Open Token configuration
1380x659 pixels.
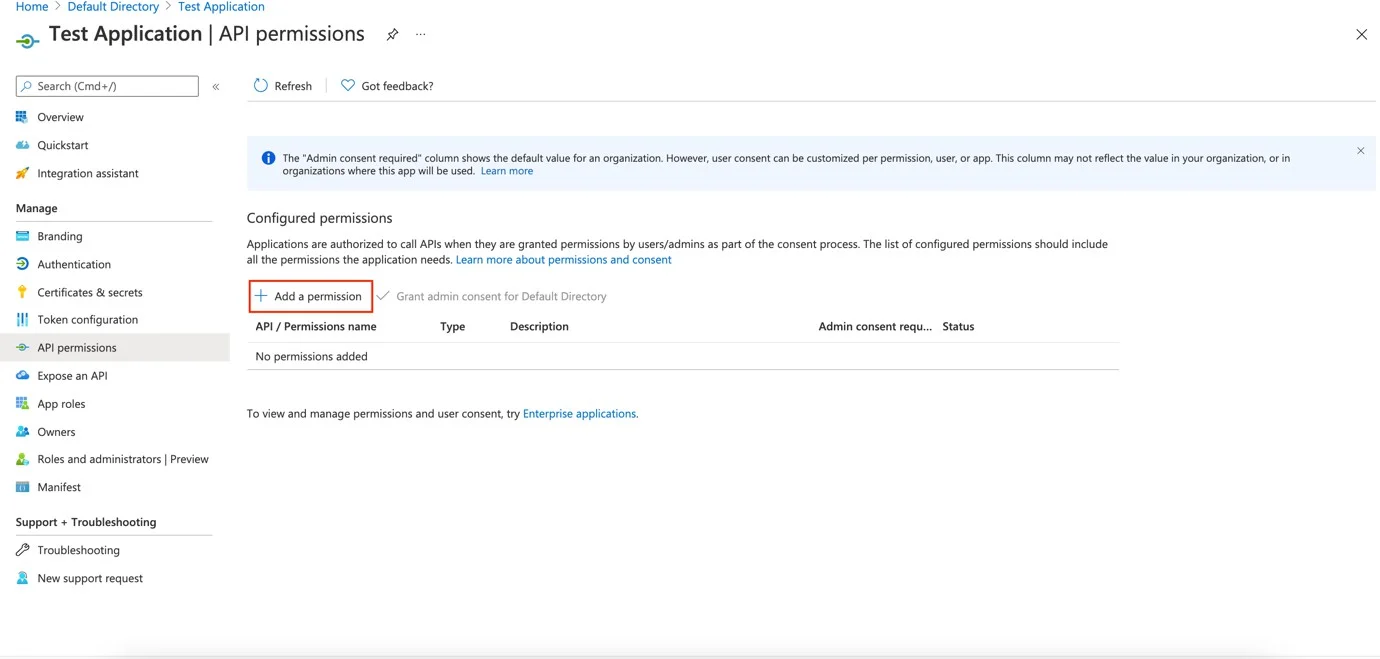coord(88,320)
